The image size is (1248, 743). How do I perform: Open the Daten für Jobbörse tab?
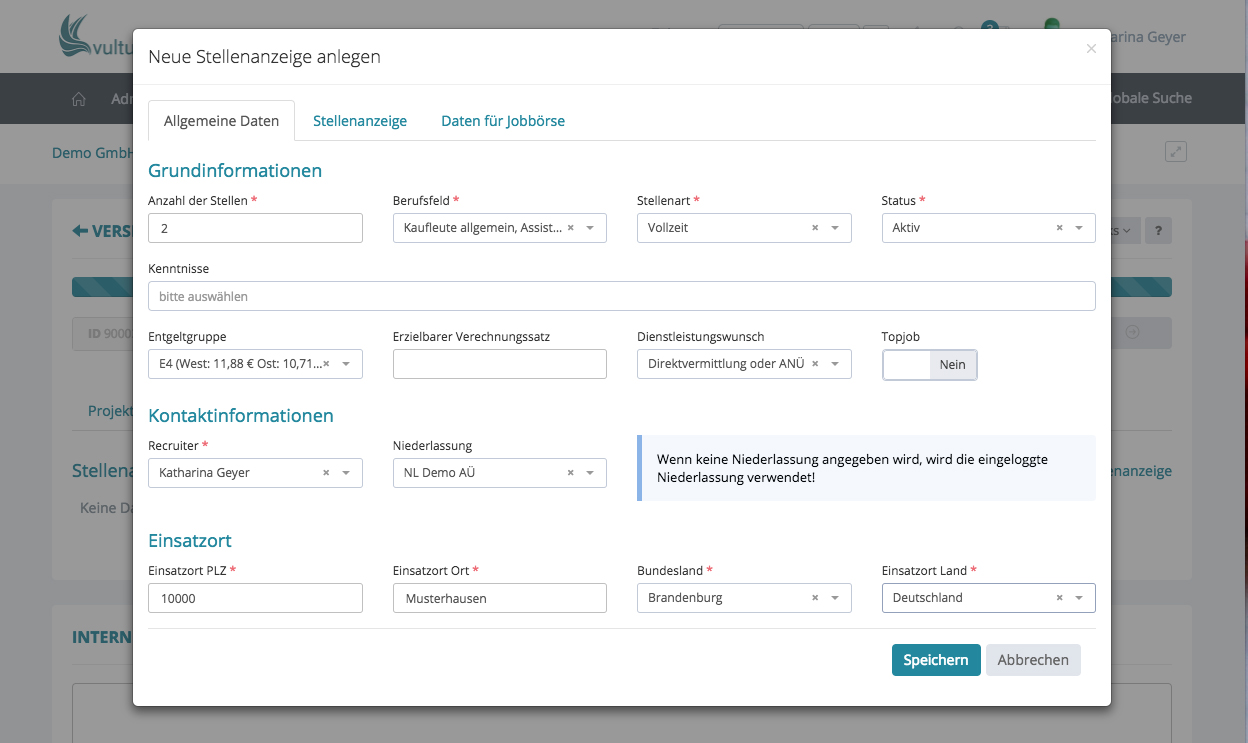tap(503, 121)
